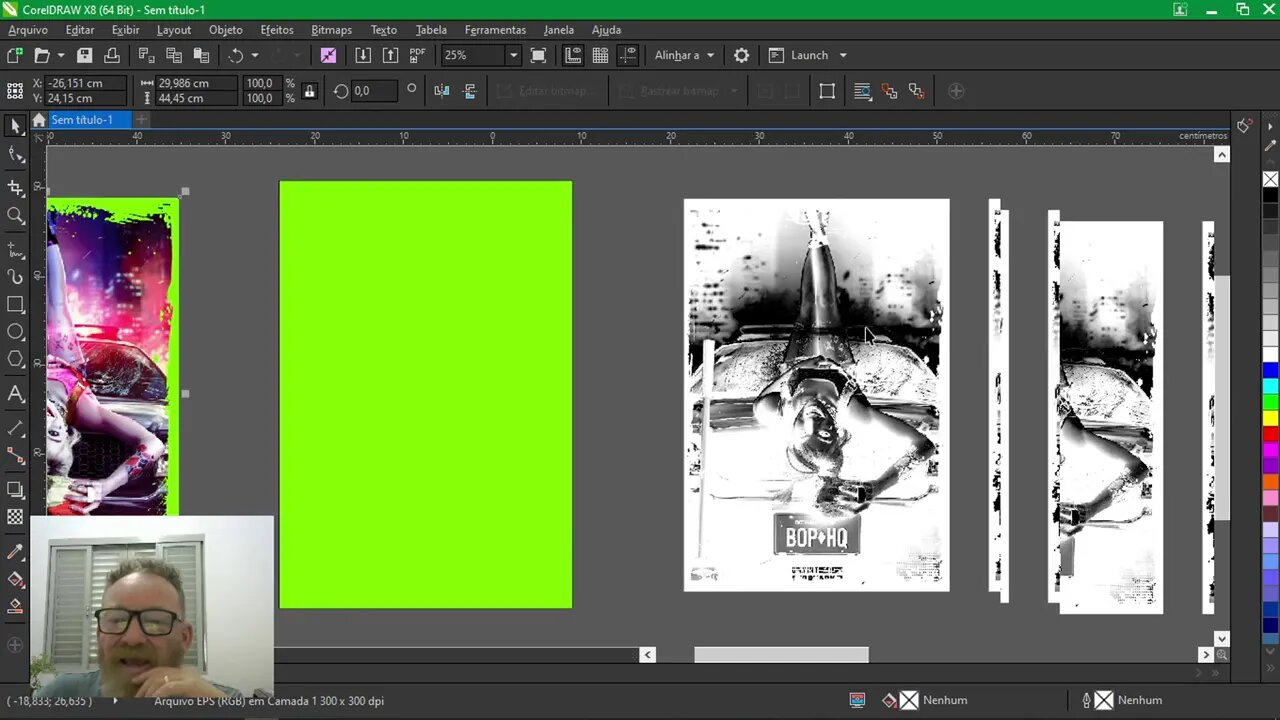Click the Cut icon
Image resolution: width=1280 pixels, height=720 pixels.
(x=146, y=55)
